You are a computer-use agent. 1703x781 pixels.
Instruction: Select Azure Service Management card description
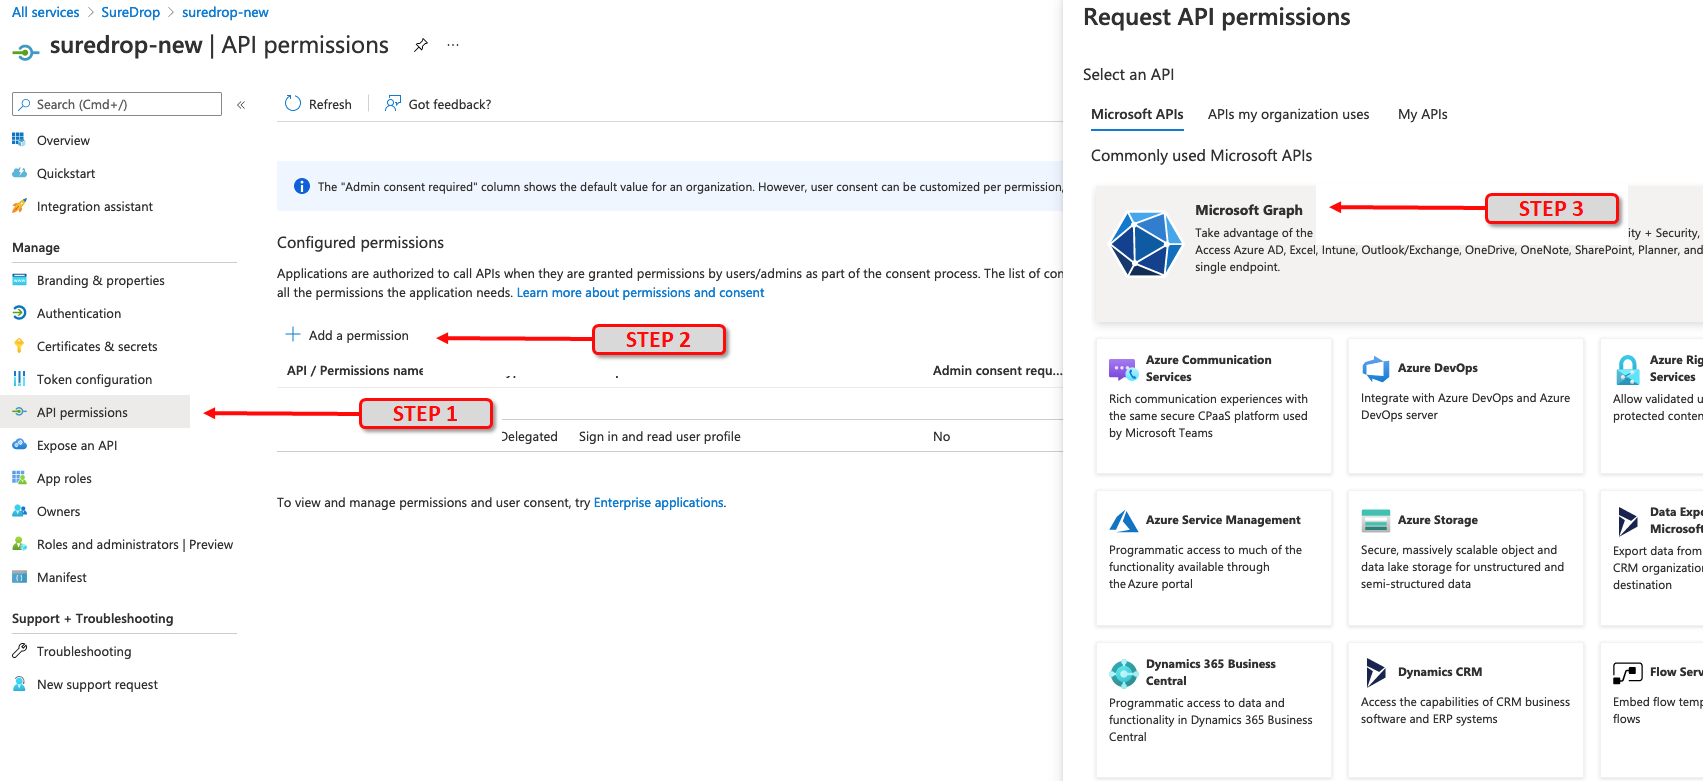click(1205, 567)
